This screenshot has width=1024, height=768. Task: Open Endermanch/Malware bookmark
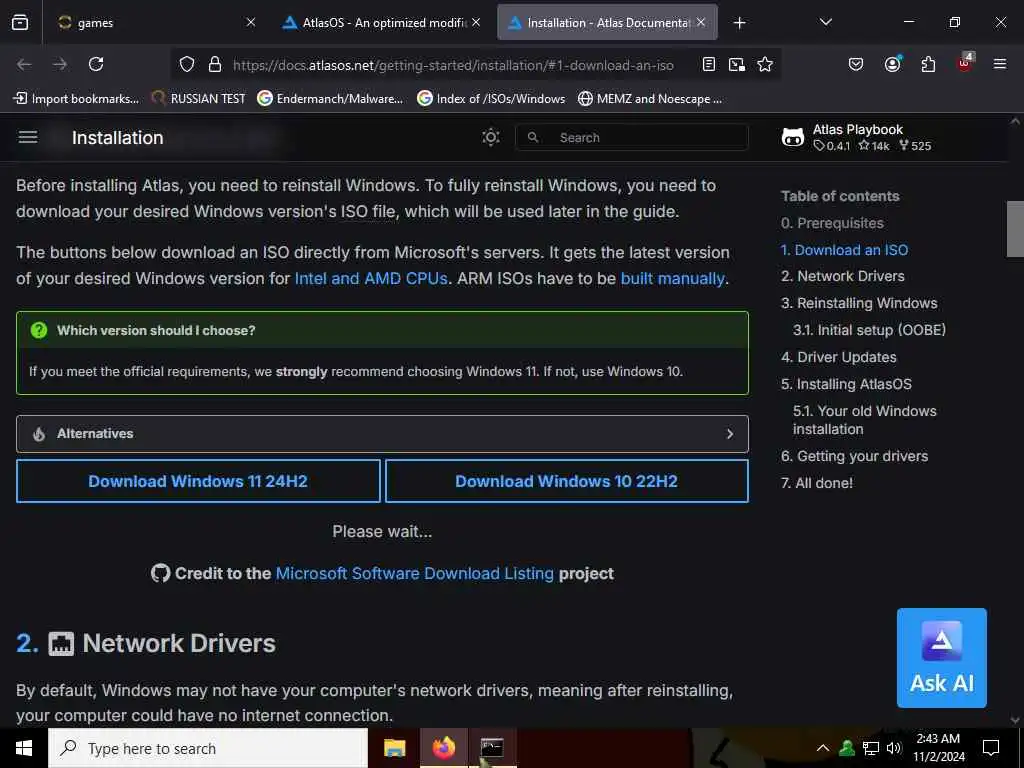(x=330, y=99)
